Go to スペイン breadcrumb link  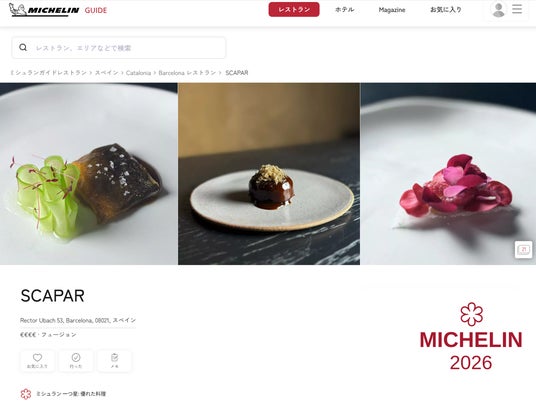(x=107, y=73)
